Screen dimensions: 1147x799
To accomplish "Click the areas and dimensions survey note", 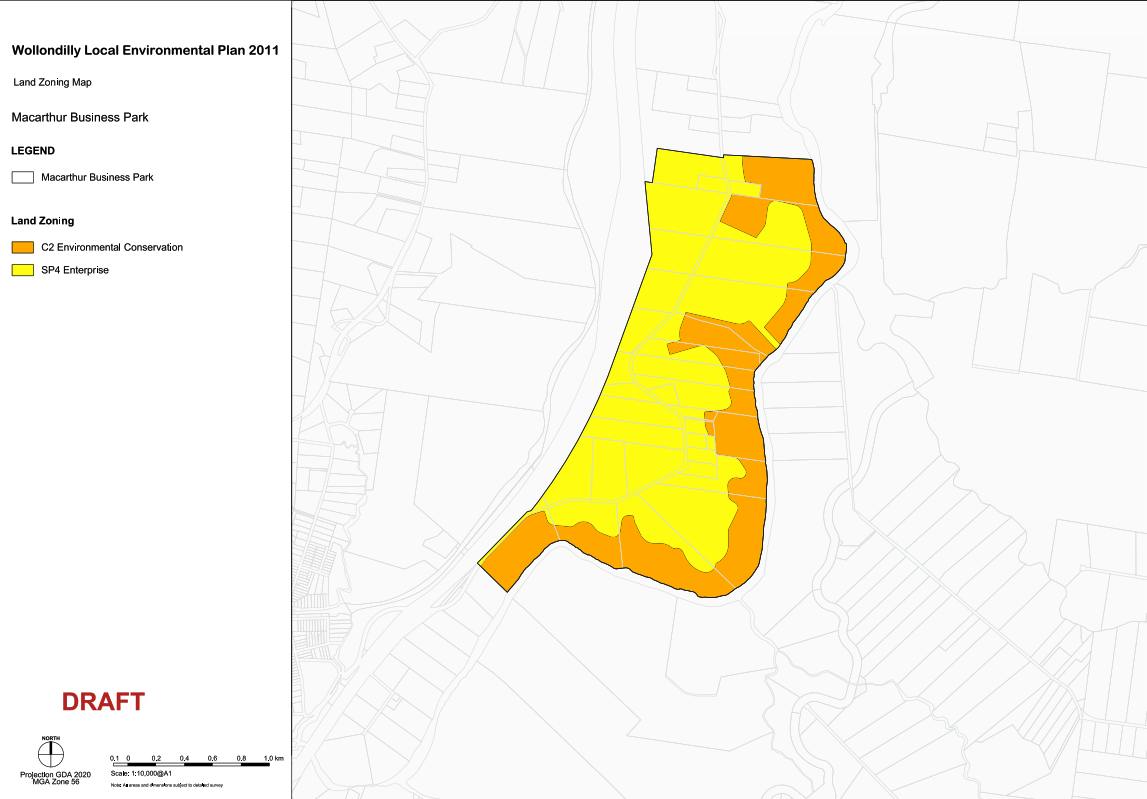I will coord(166,785).
